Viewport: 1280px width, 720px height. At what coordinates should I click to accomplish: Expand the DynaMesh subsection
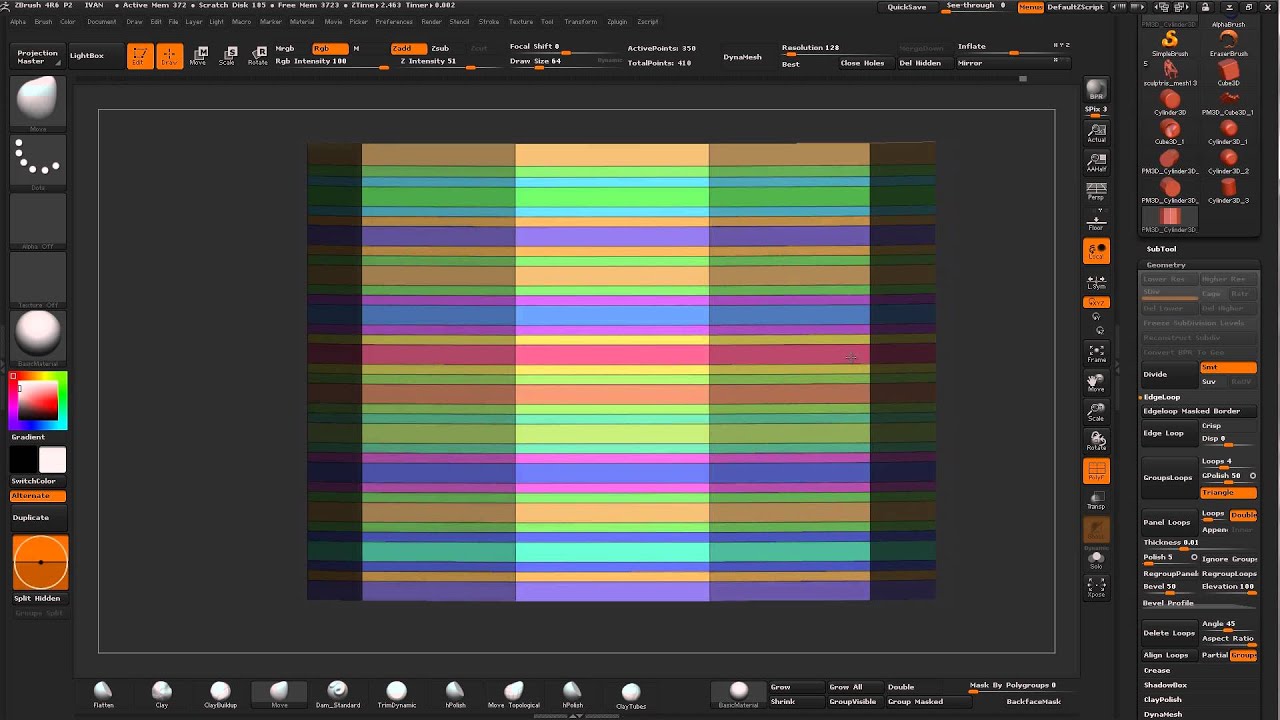click(x=1163, y=715)
